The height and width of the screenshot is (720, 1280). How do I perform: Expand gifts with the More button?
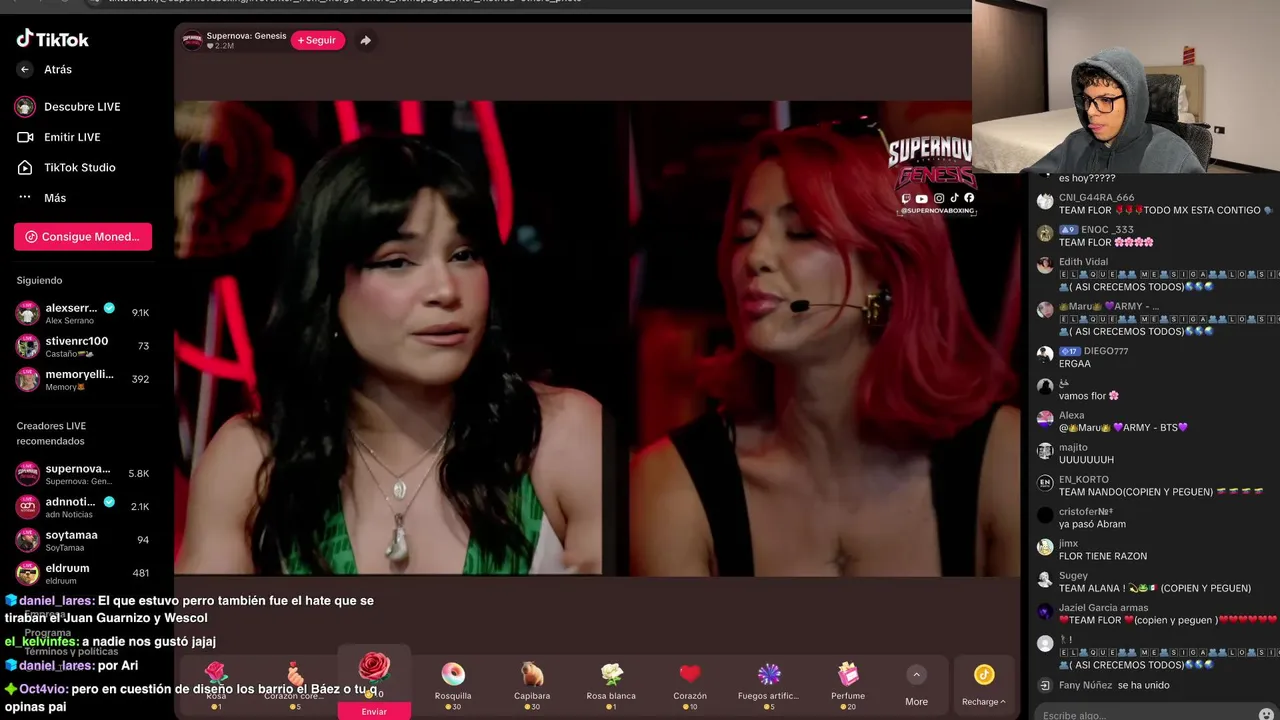[x=916, y=686]
